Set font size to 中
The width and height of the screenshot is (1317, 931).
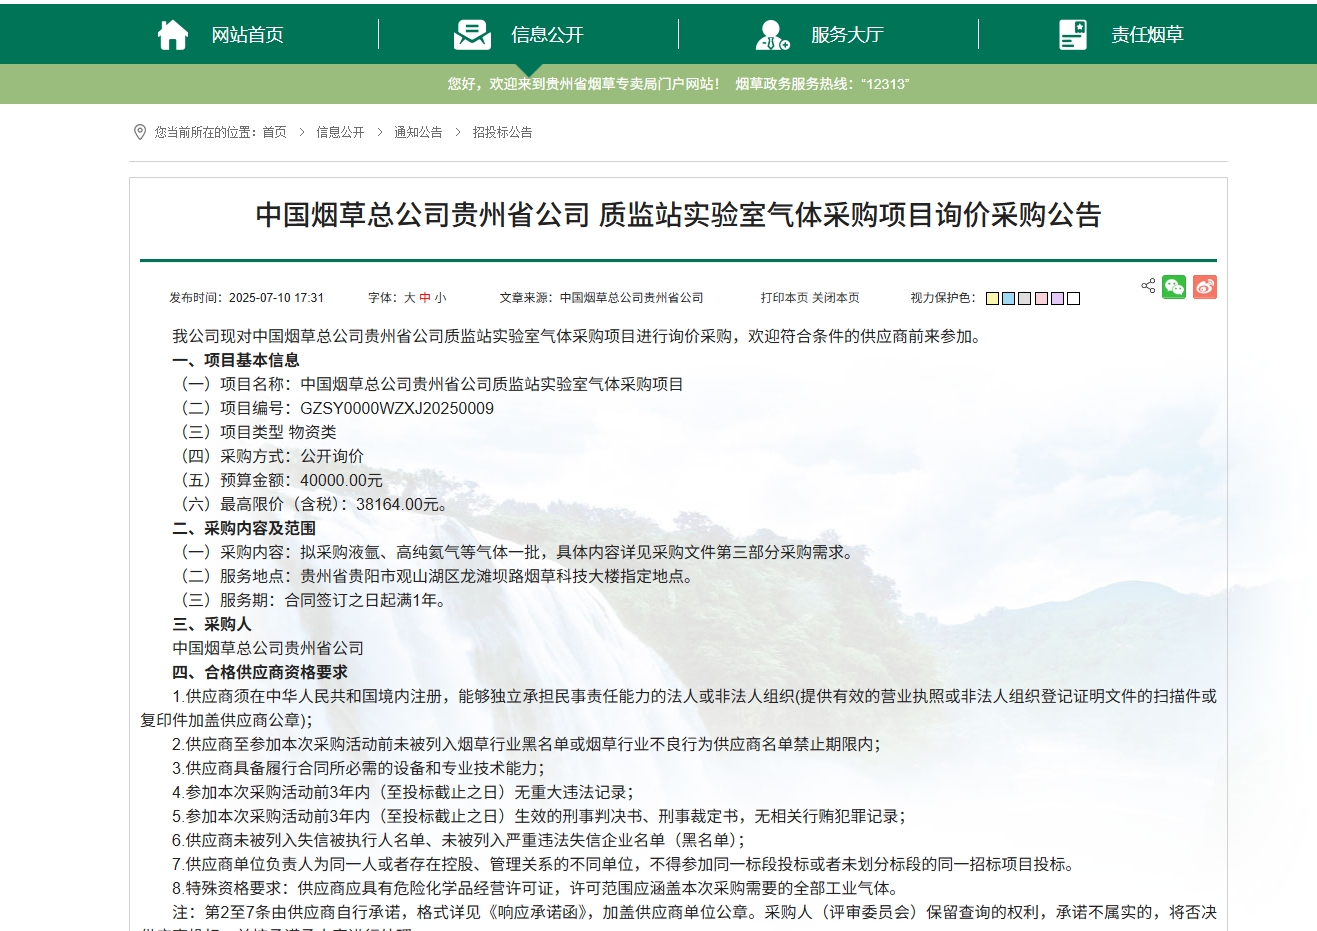(x=425, y=298)
